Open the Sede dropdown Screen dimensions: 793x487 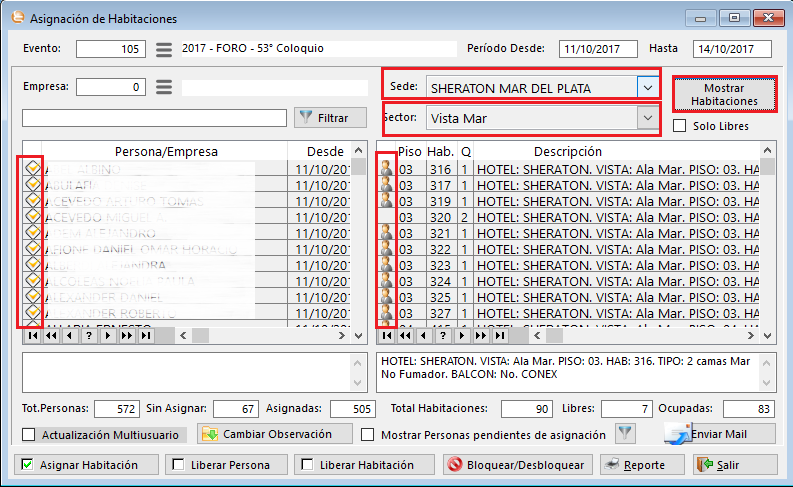pos(648,88)
